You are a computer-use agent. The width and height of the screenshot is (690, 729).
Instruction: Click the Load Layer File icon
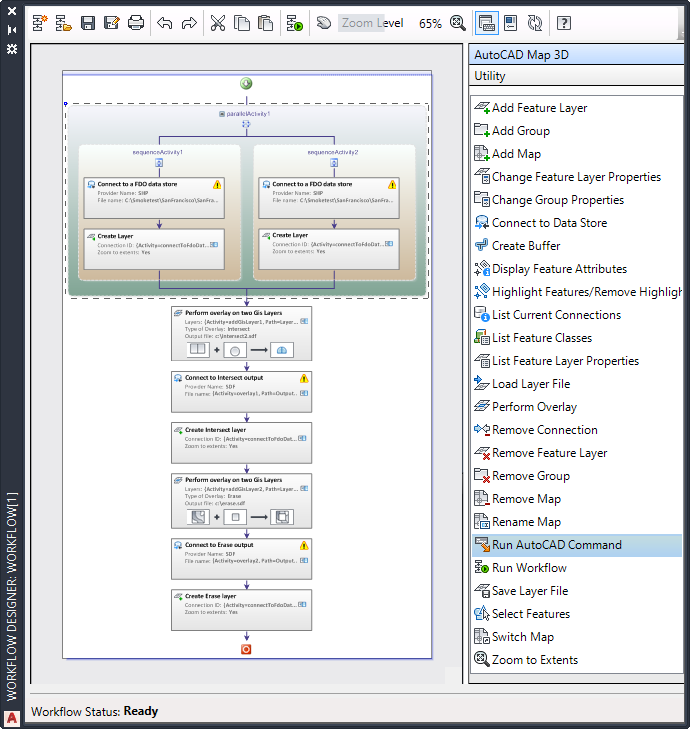[482, 384]
